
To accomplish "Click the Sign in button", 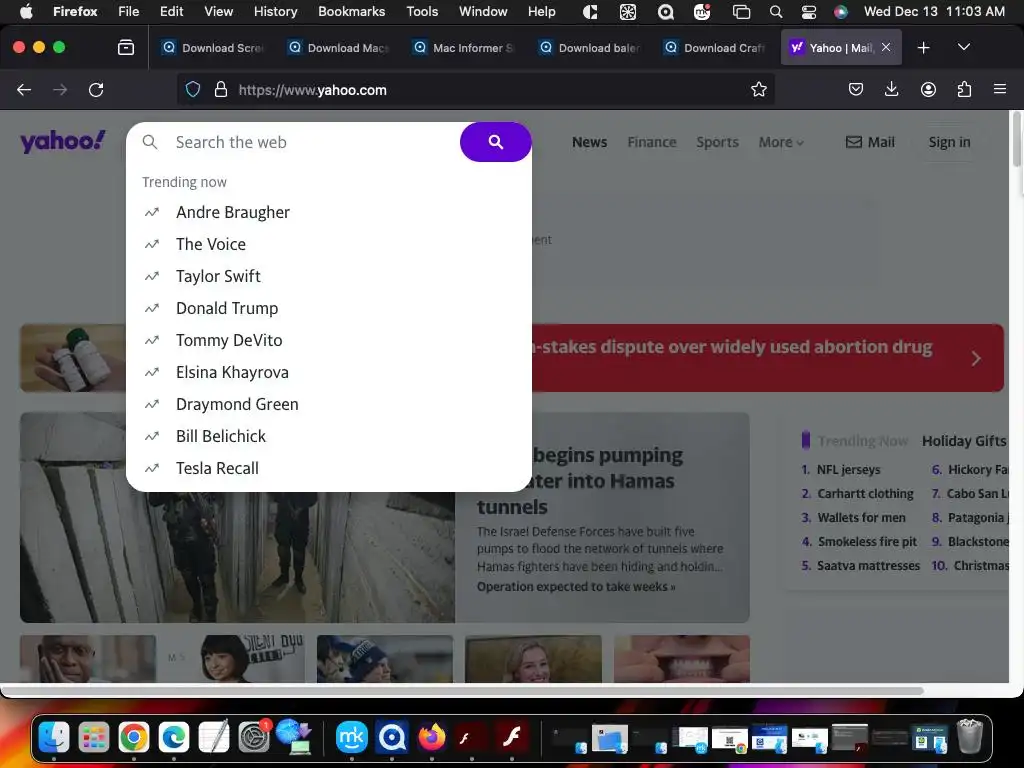I will (950, 142).
